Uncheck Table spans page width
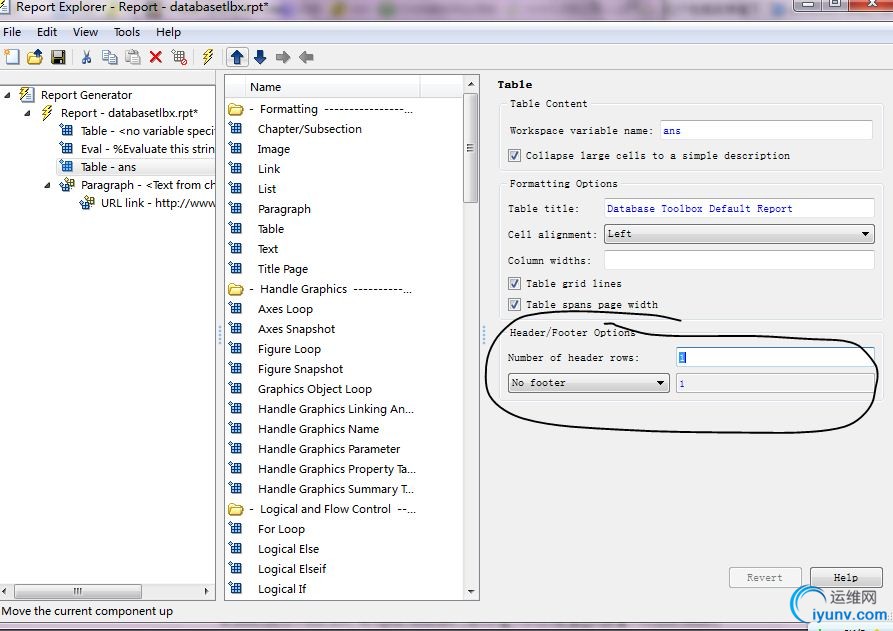This screenshot has height=631, width=893. (514, 304)
